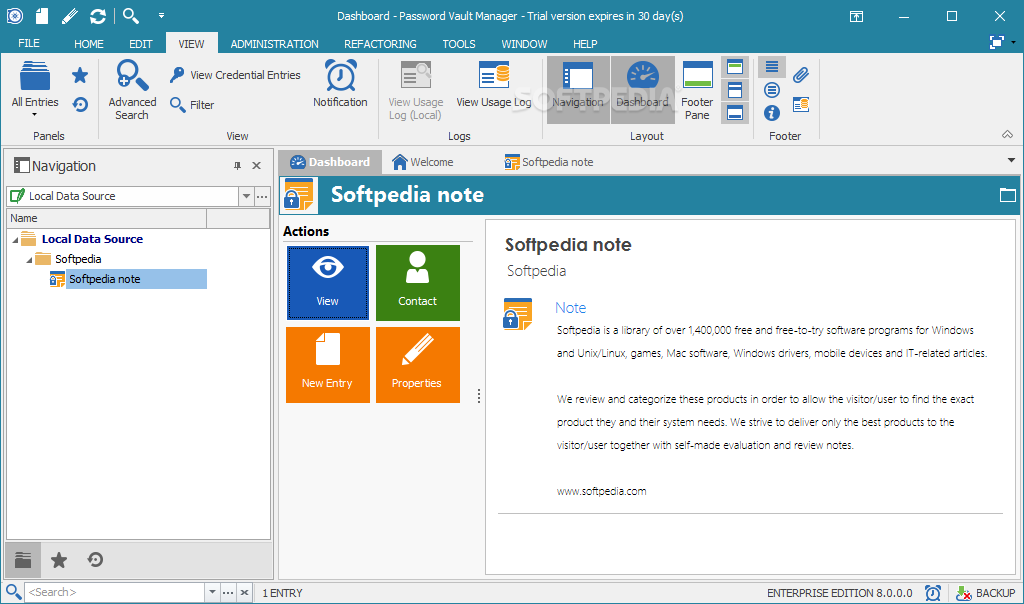Image resolution: width=1024 pixels, height=604 pixels.
Task: Toggle the Footer Pane layout button
Action: 697,90
